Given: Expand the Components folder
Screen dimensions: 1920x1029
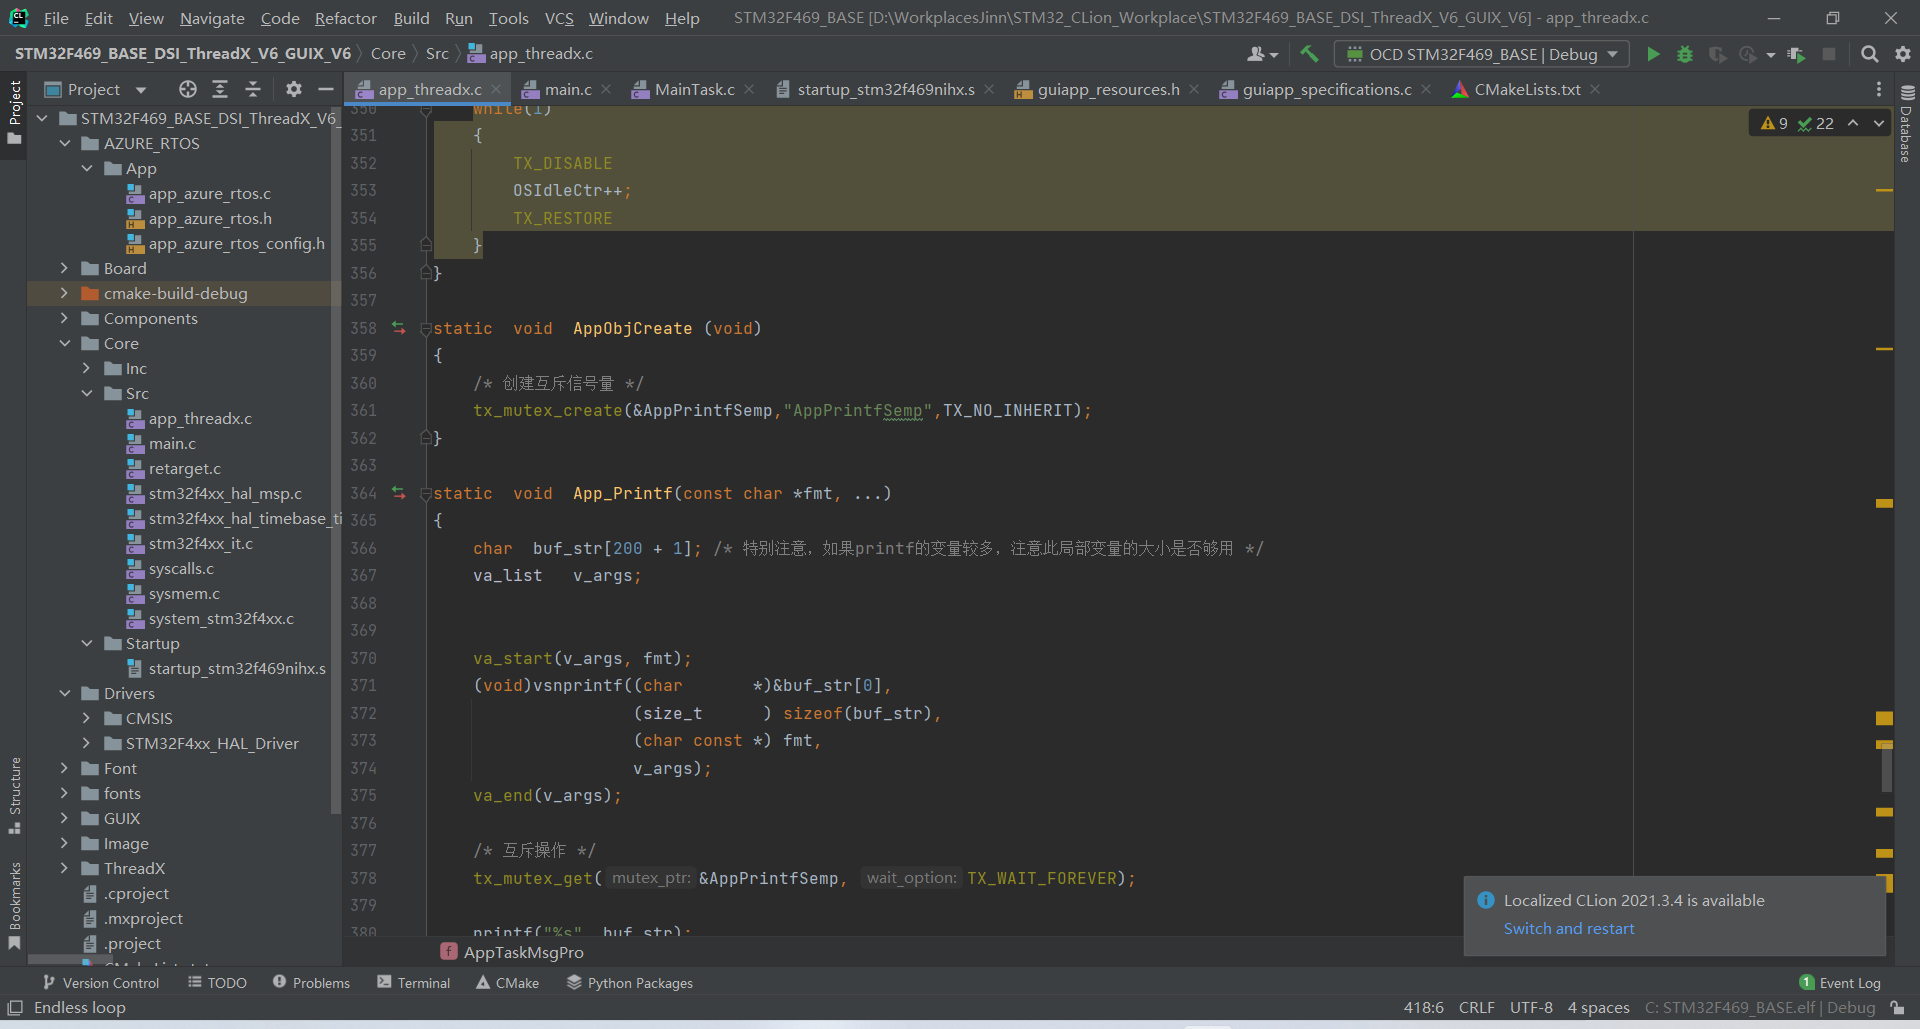Looking at the screenshot, I should click(64, 318).
